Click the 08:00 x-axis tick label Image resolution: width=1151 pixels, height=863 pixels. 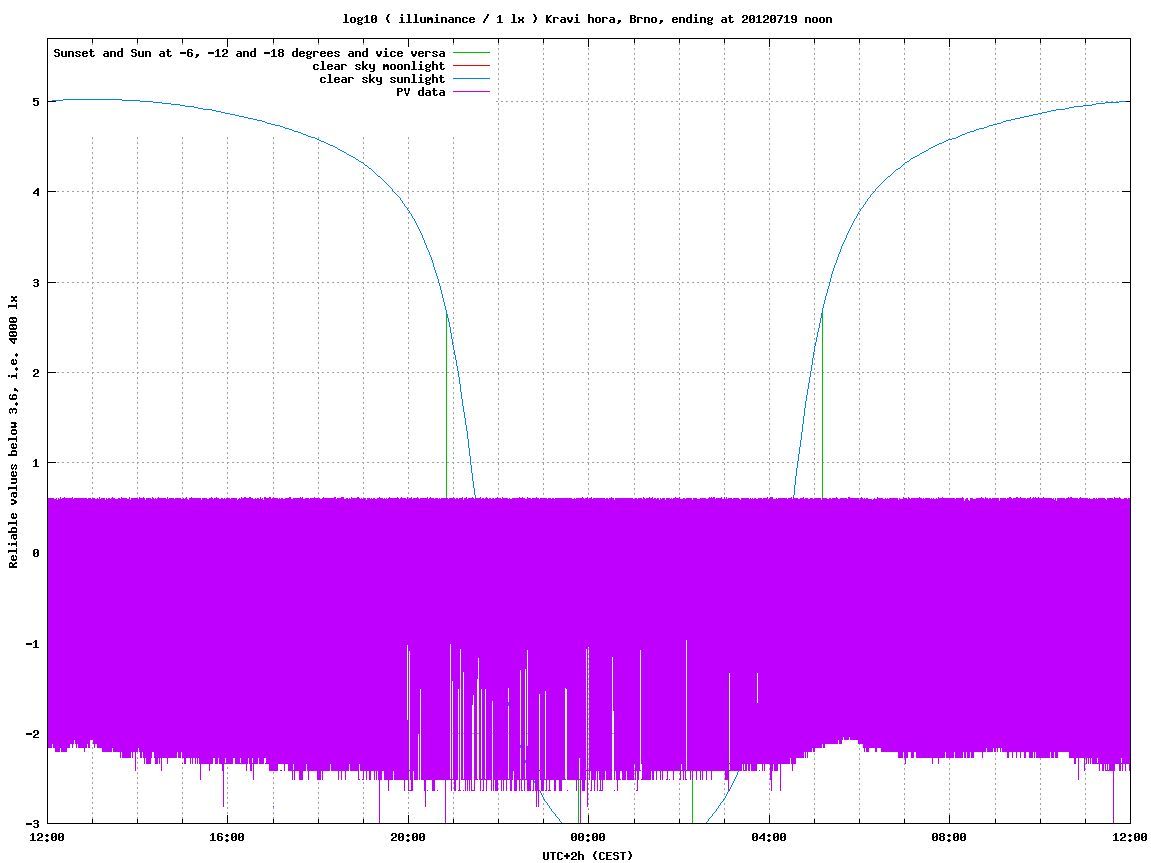click(x=950, y=837)
